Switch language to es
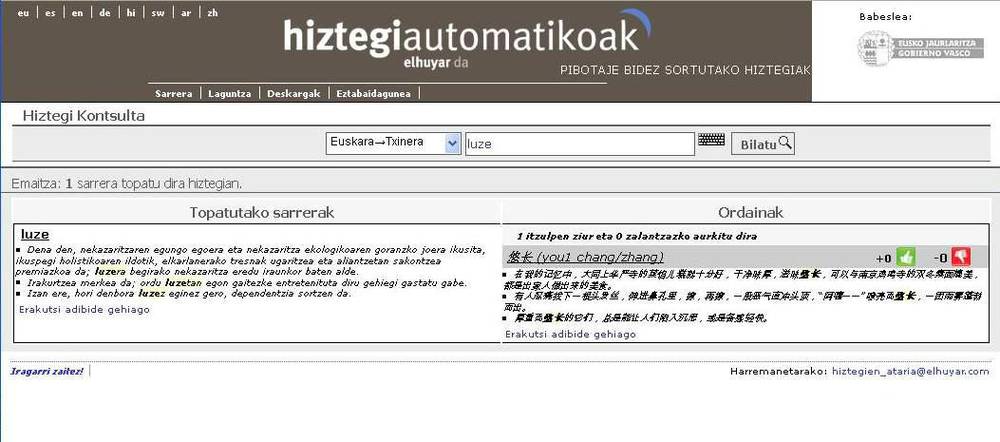1000x442 pixels. [50, 13]
